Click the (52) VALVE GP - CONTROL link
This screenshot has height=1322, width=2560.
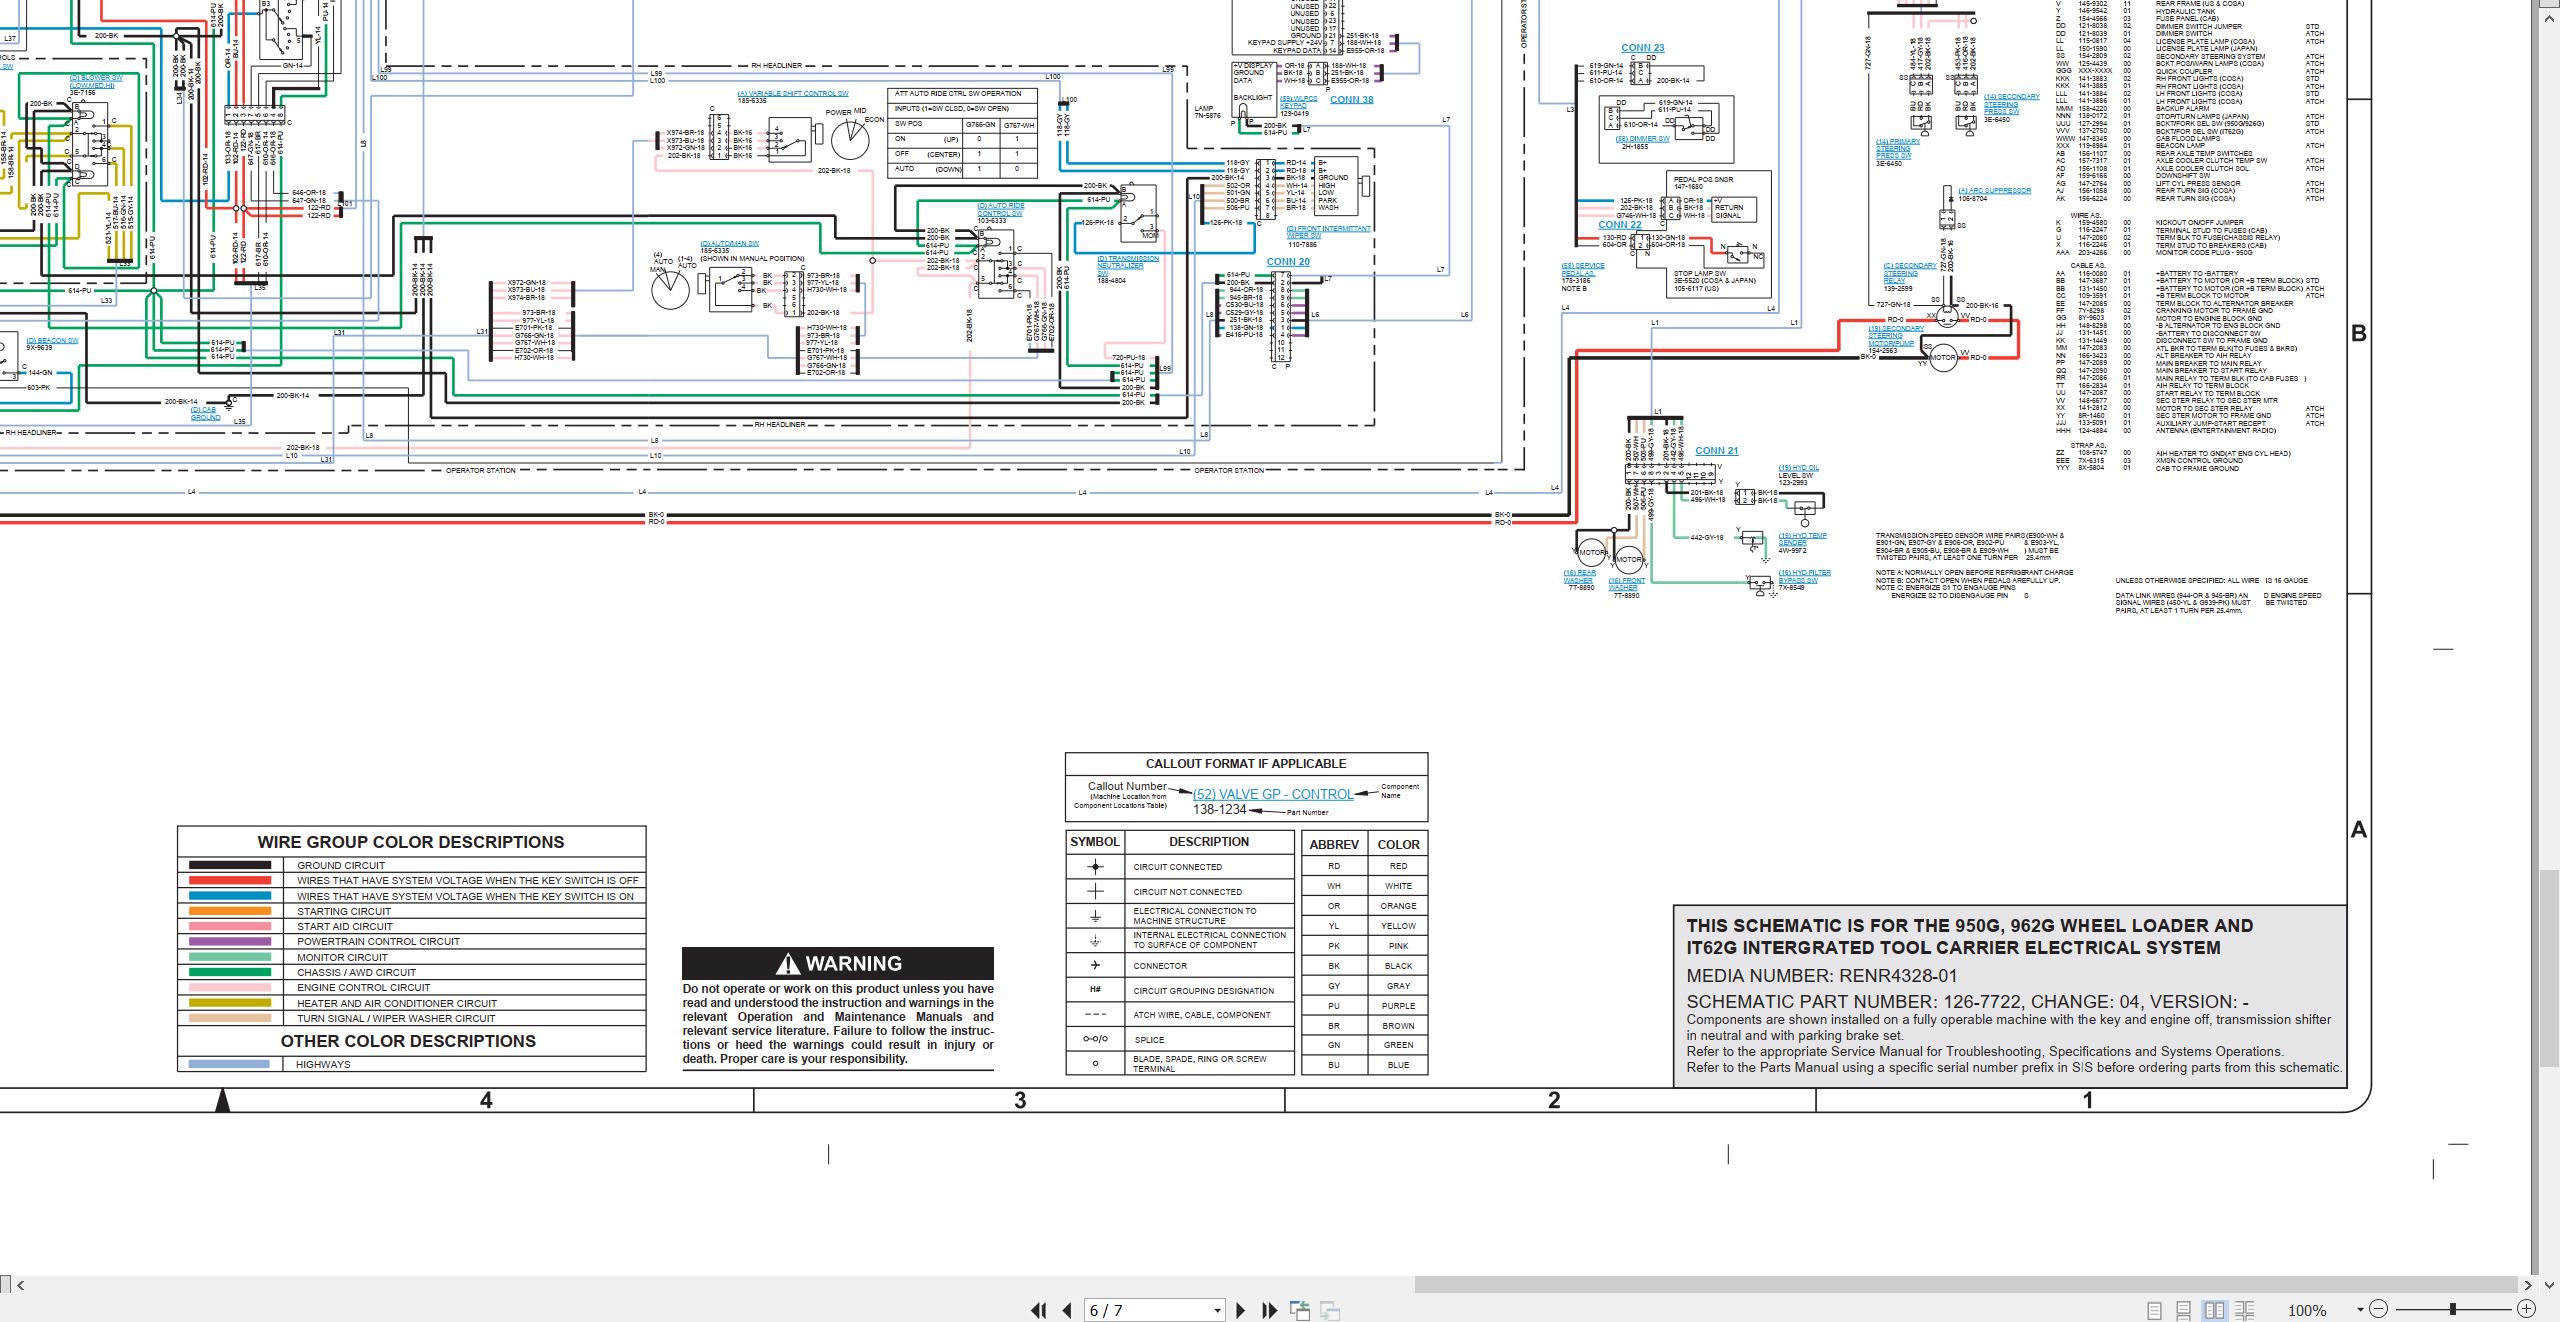pyautogui.click(x=1272, y=794)
